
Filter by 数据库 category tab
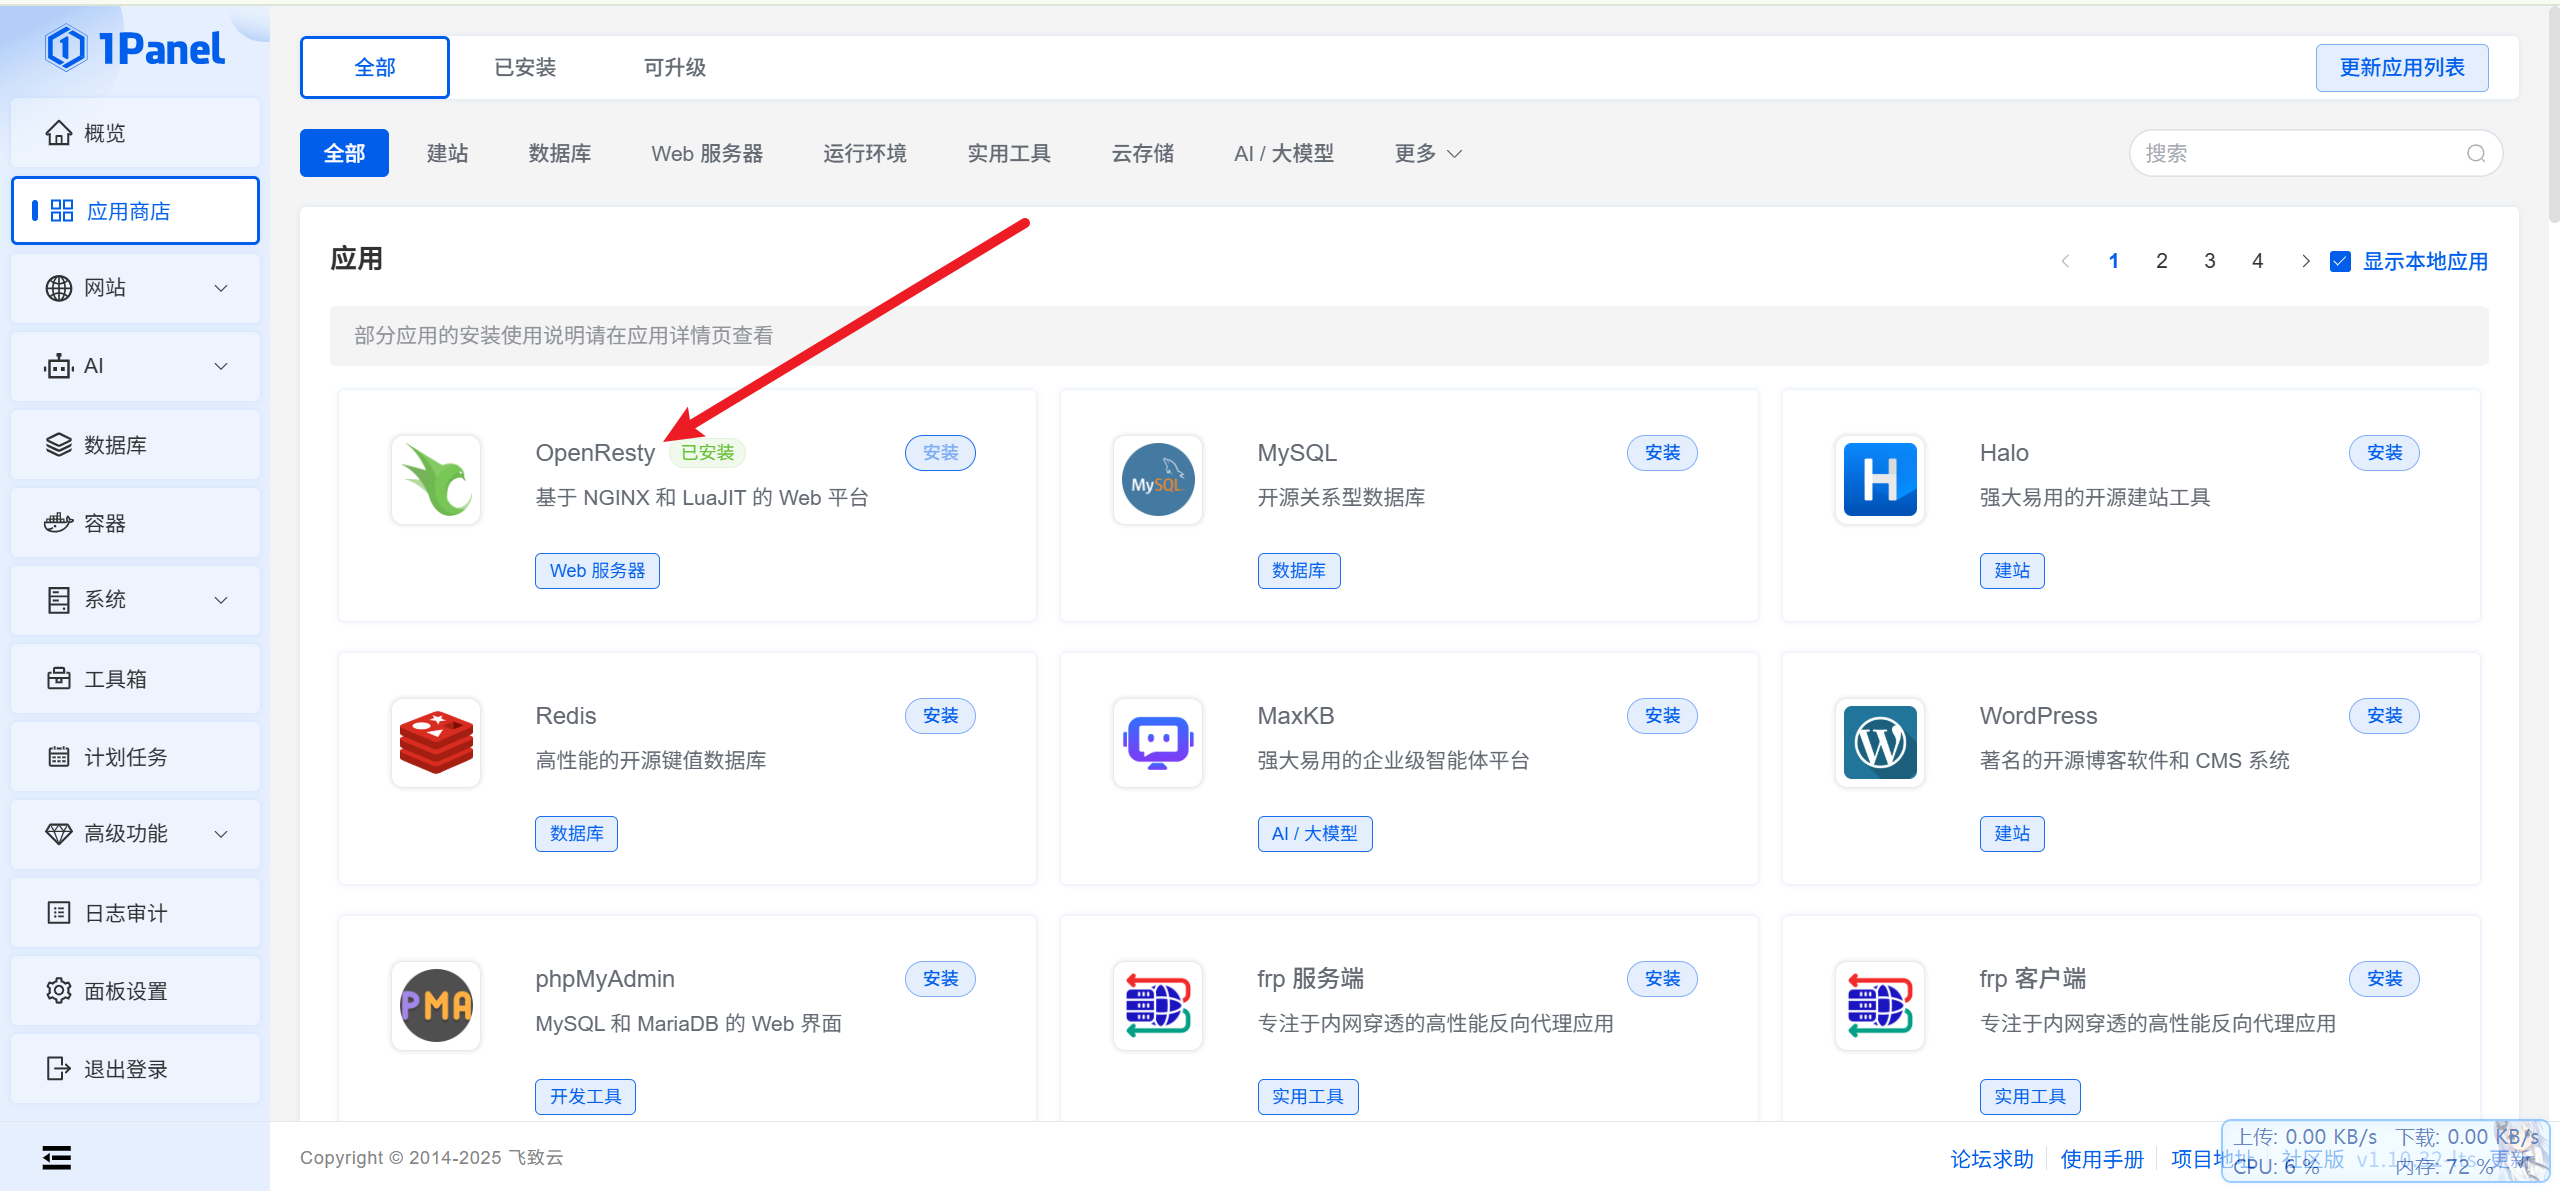click(560, 153)
